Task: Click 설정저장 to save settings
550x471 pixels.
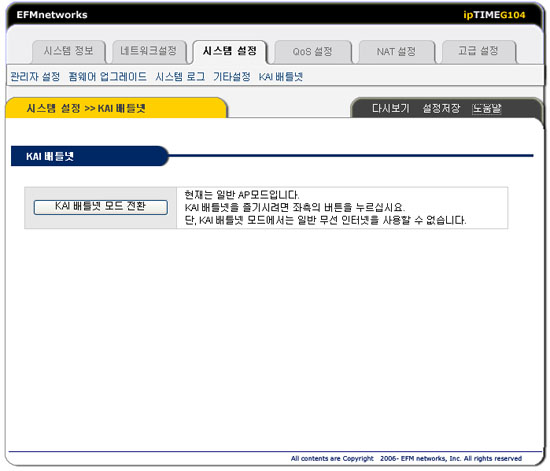Action: 441,108
